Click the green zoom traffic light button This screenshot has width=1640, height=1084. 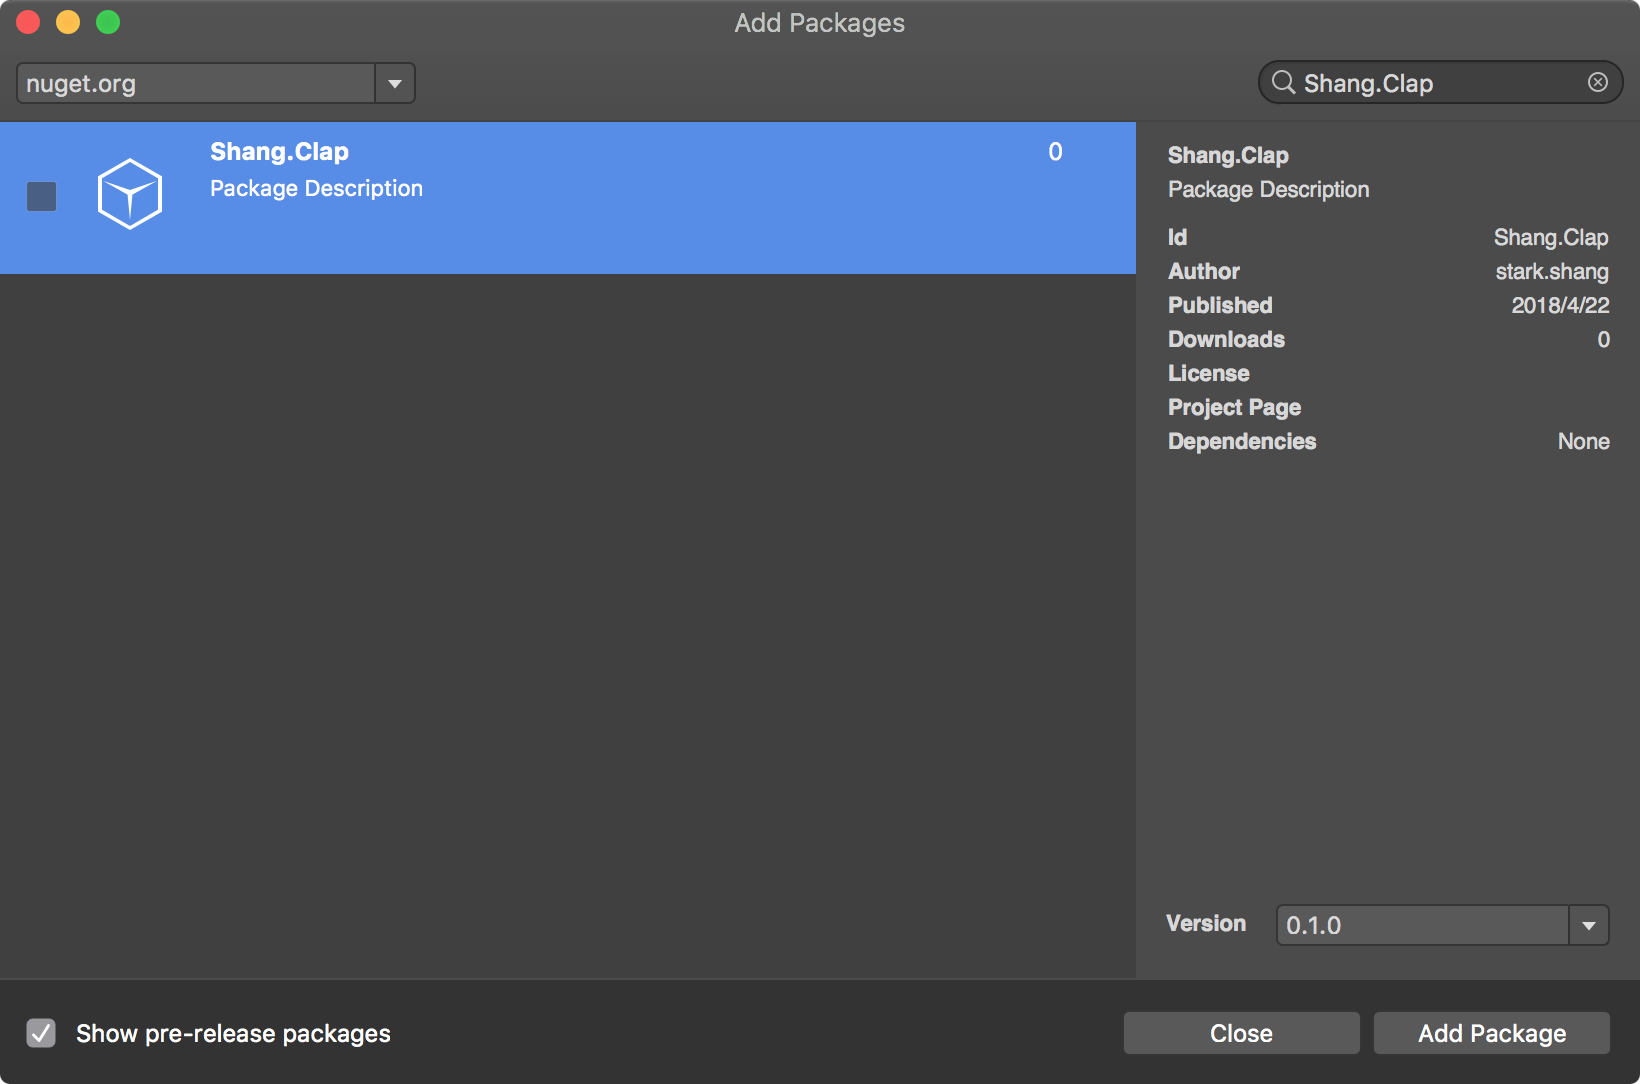pos(107,21)
